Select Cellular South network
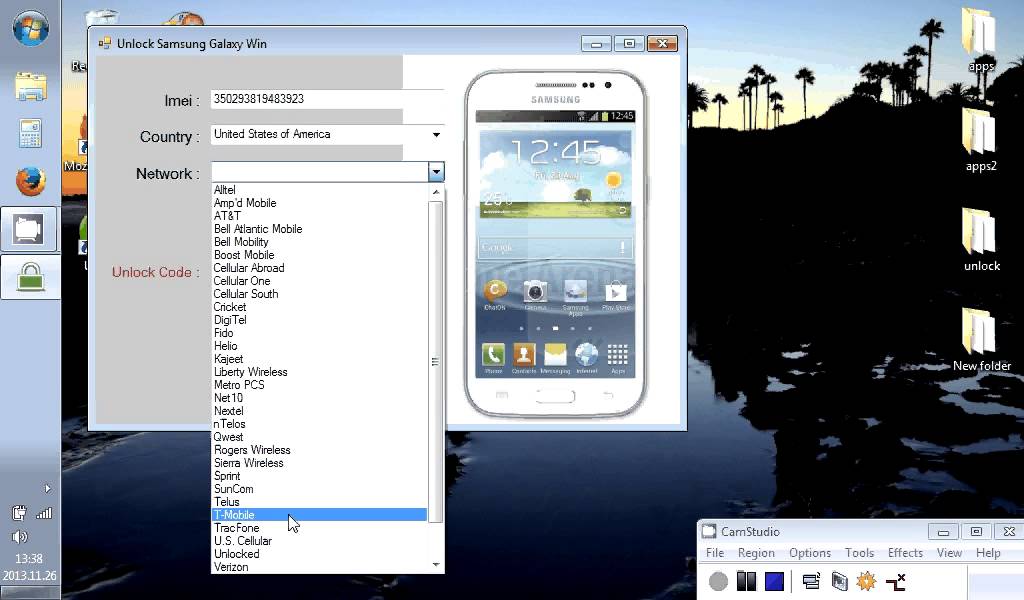 click(x=320, y=294)
